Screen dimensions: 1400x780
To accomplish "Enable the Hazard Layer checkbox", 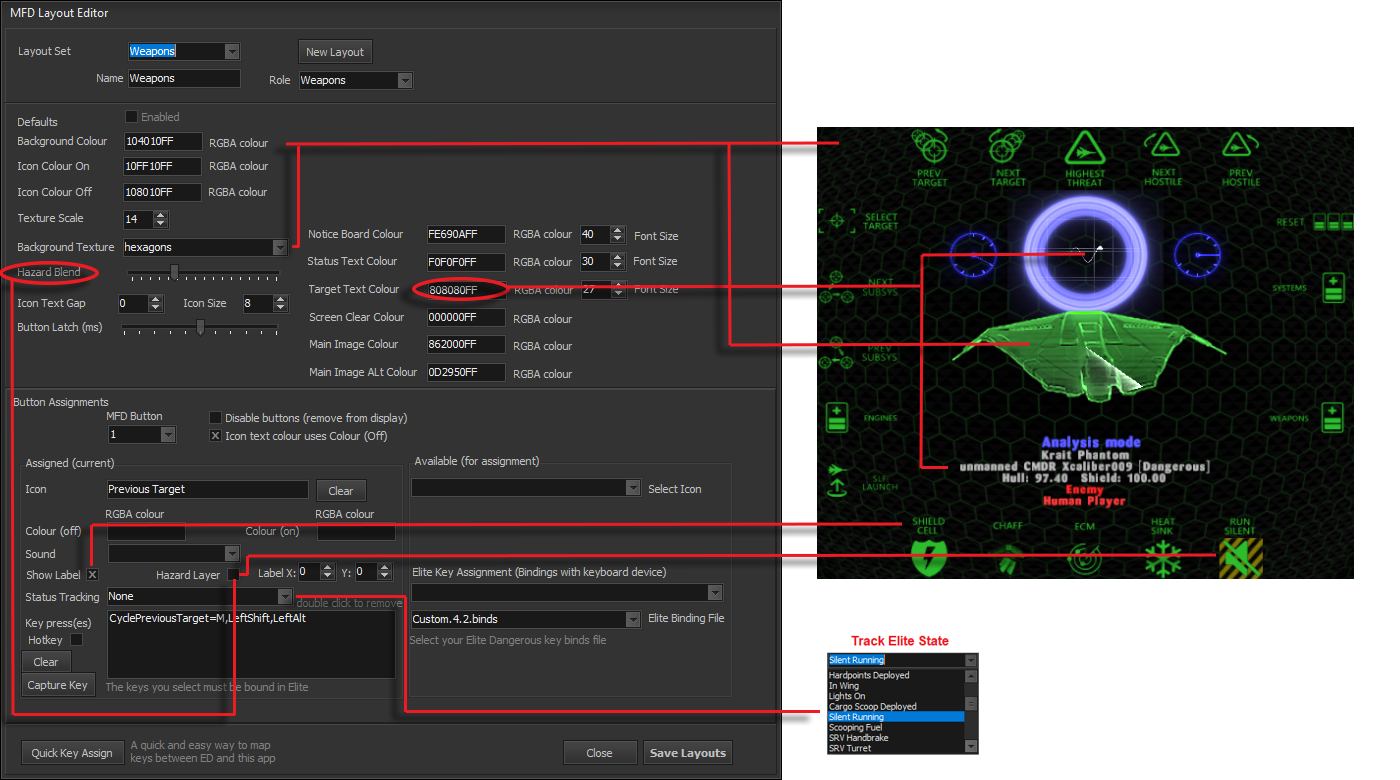I will pos(233,574).
